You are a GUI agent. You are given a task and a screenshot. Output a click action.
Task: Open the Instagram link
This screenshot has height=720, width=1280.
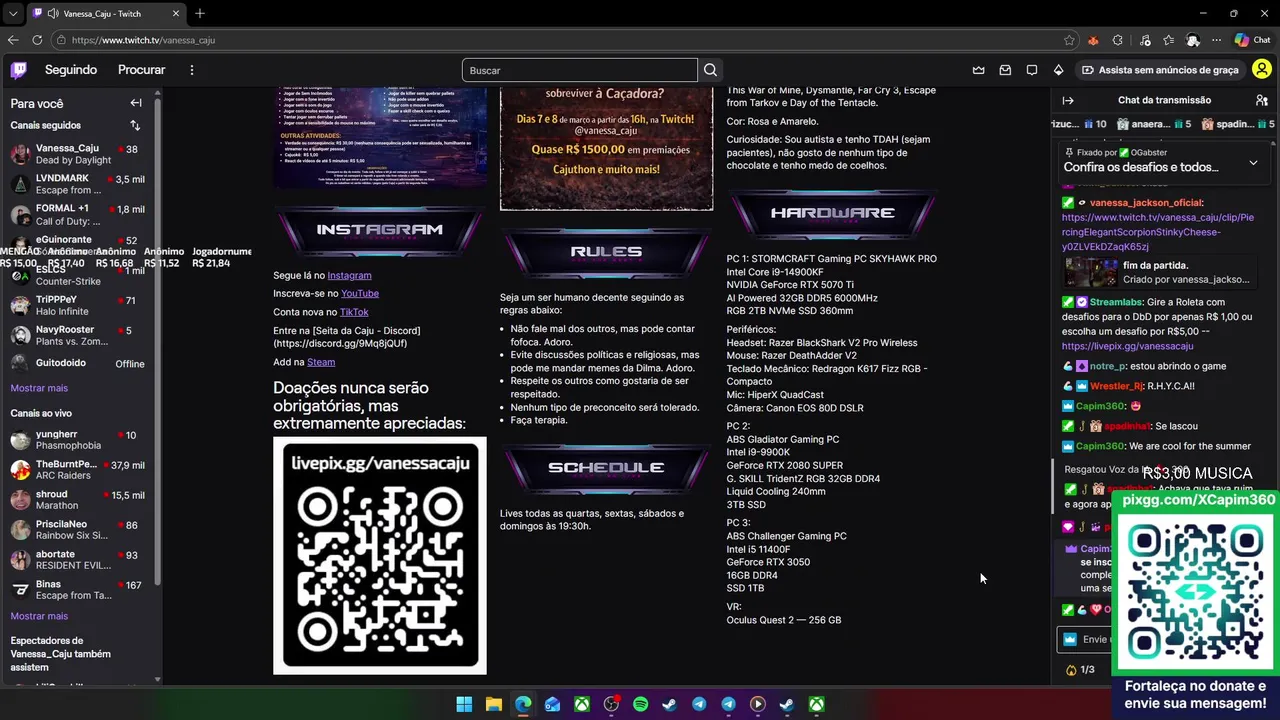pyautogui.click(x=349, y=275)
